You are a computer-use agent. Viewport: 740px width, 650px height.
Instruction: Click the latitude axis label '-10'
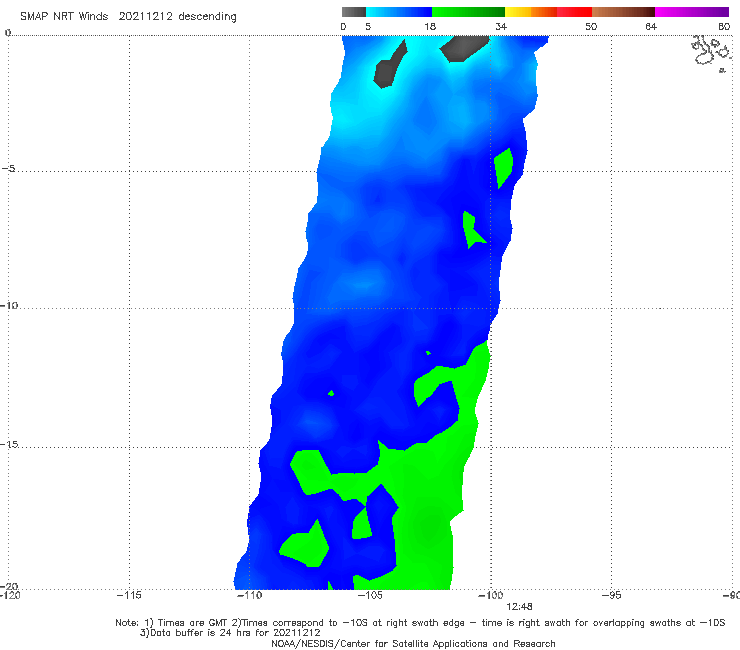(9, 305)
